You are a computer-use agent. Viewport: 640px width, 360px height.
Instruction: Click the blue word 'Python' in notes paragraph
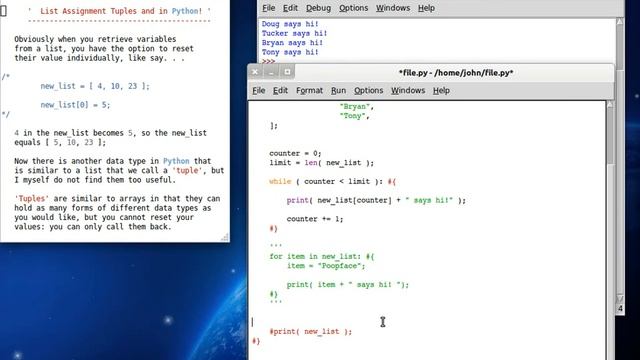[x=176, y=161]
